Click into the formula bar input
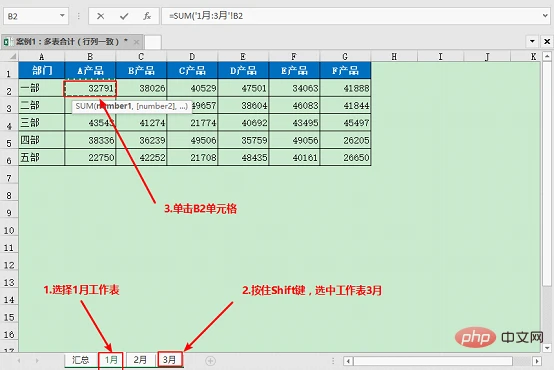This screenshot has height=370, width=554. coord(353,16)
